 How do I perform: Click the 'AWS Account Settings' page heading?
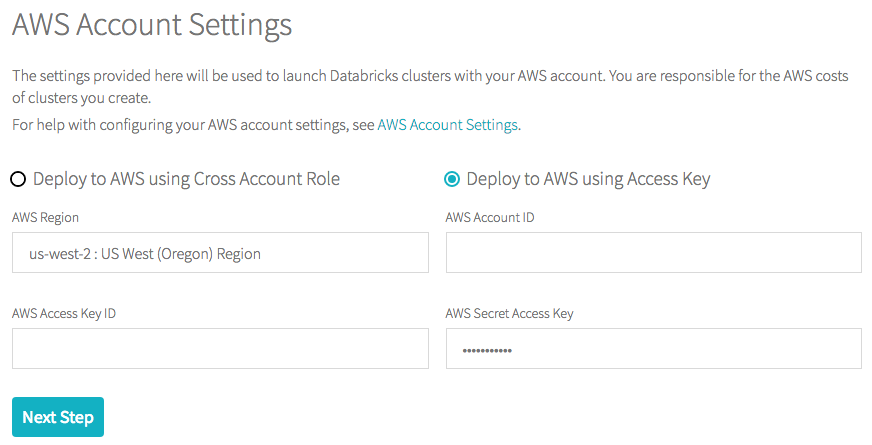152,25
